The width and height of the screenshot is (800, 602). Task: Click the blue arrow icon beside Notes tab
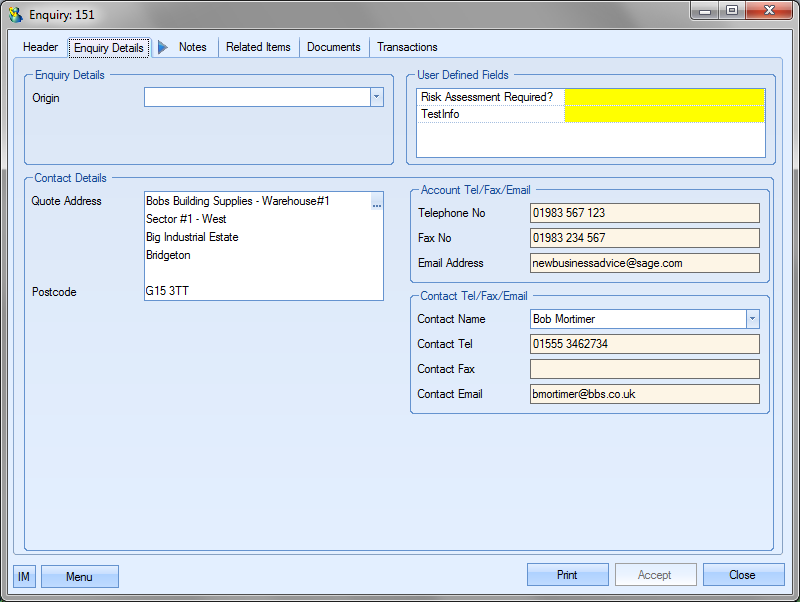(x=163, y=47)
